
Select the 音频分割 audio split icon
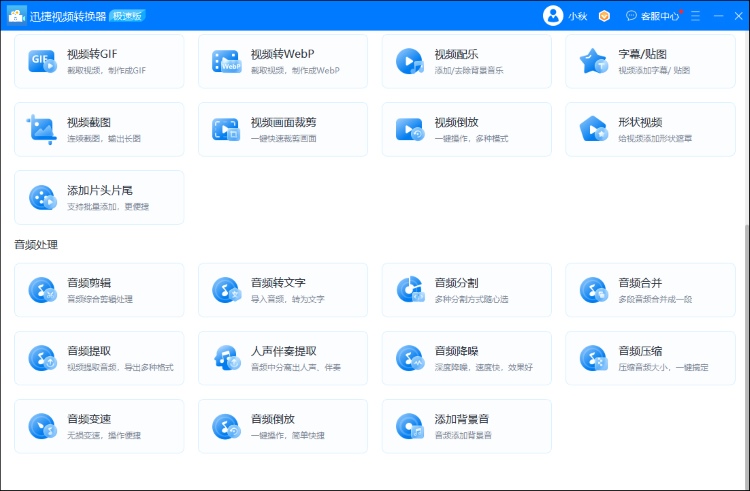410,290
